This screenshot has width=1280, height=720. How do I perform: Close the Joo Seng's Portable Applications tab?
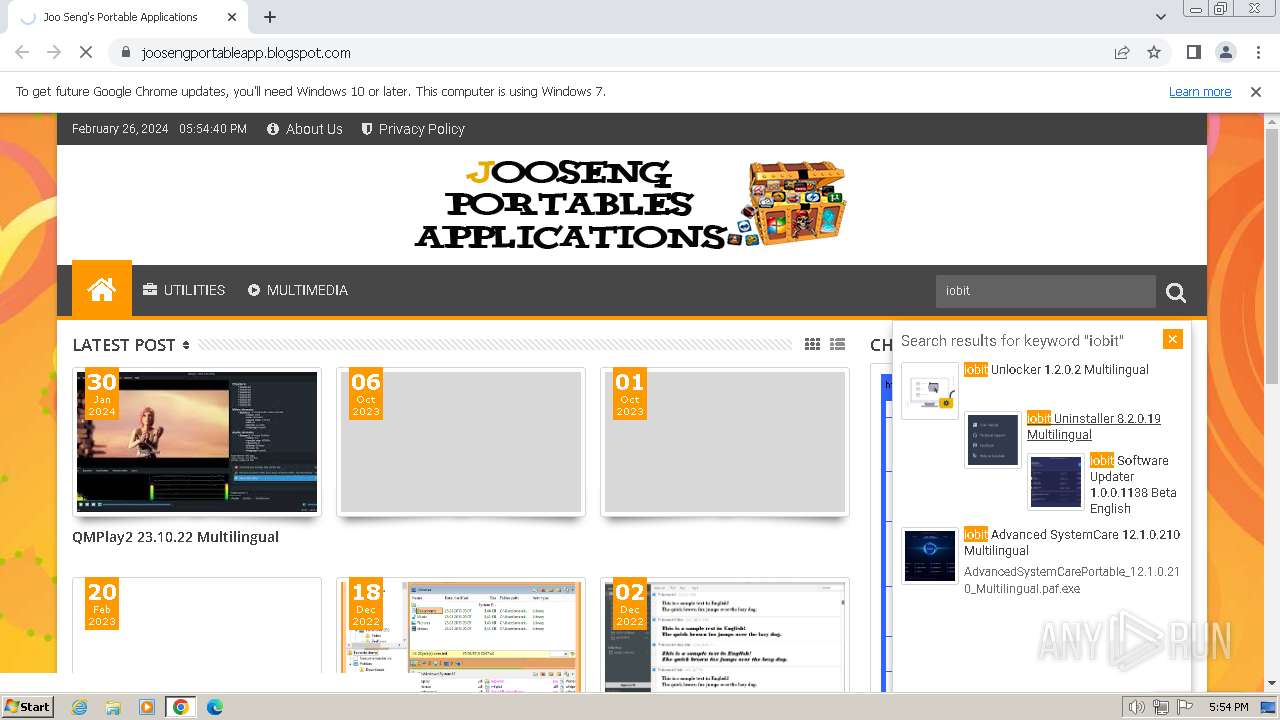(x=232, y=17)
